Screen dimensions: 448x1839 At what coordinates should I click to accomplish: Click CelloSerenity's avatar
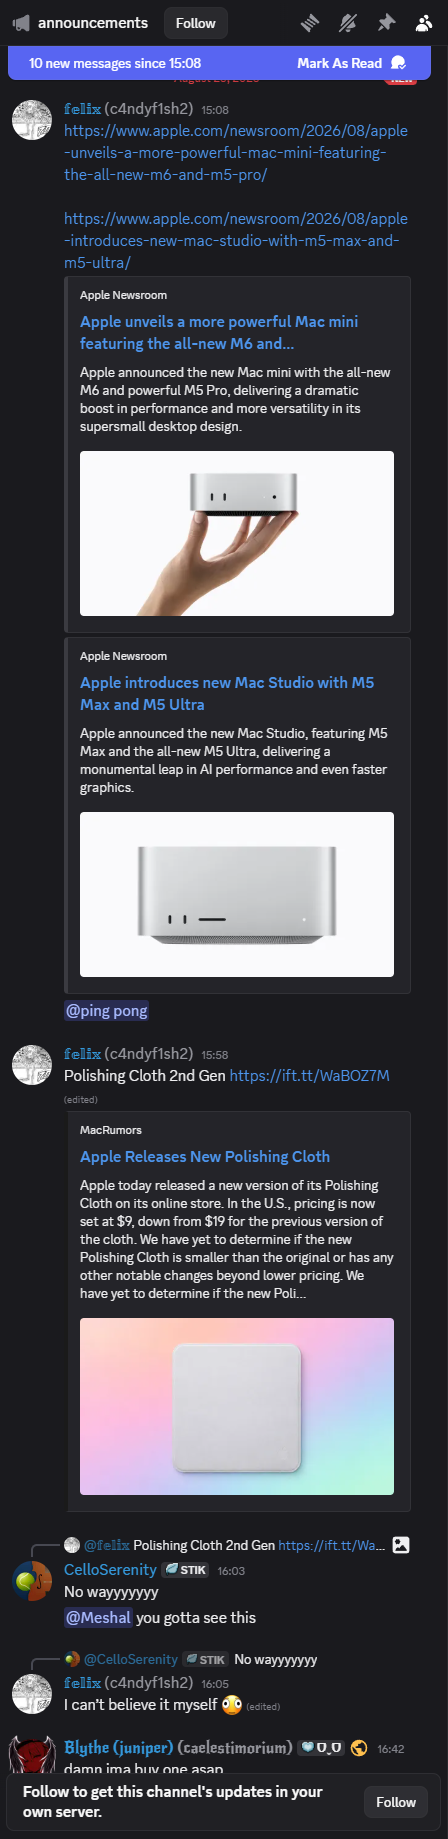pos(31,1581)
